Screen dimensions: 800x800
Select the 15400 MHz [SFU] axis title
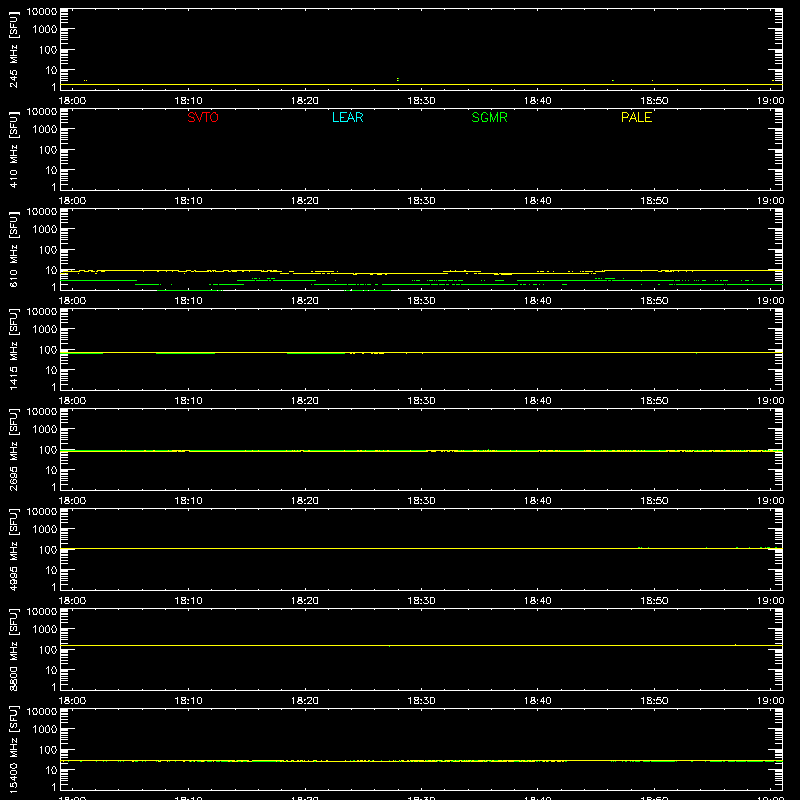pos(13,749)
